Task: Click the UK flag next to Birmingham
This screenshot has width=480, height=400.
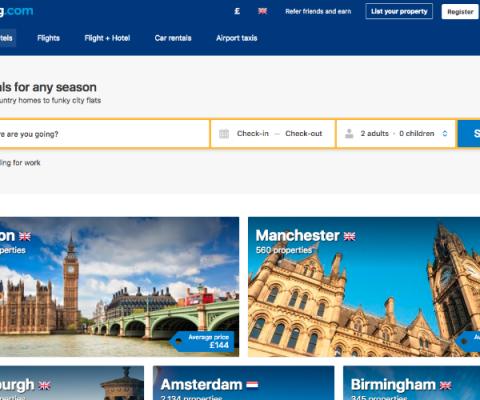Action: (445, 385)
